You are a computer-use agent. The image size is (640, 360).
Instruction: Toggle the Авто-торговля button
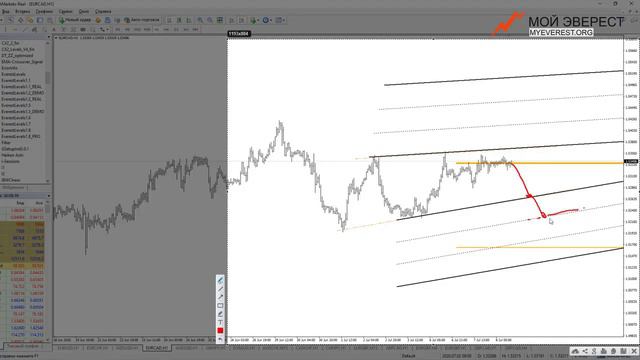click(142, 20)
